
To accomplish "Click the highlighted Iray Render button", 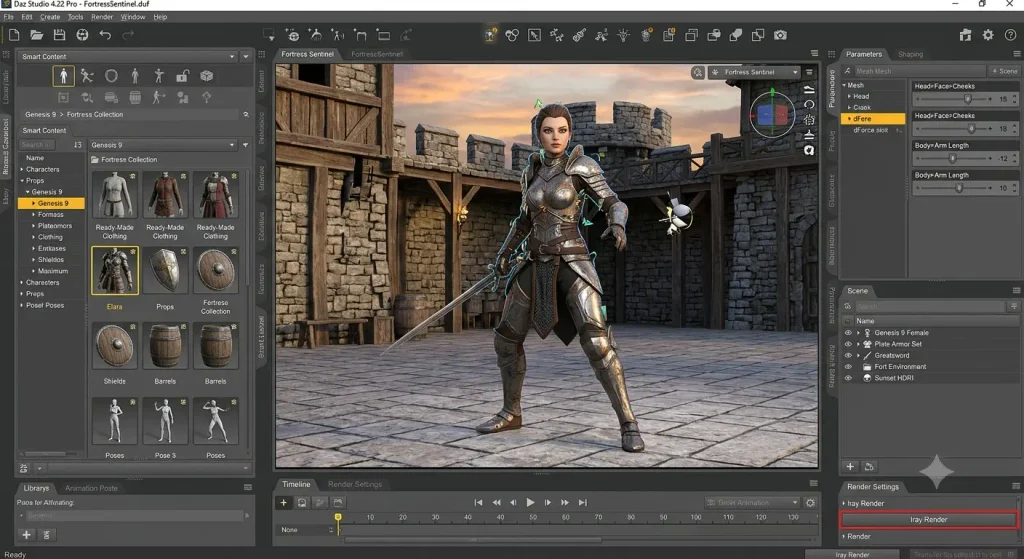I will pyautogui.click(x=928, y=520).
